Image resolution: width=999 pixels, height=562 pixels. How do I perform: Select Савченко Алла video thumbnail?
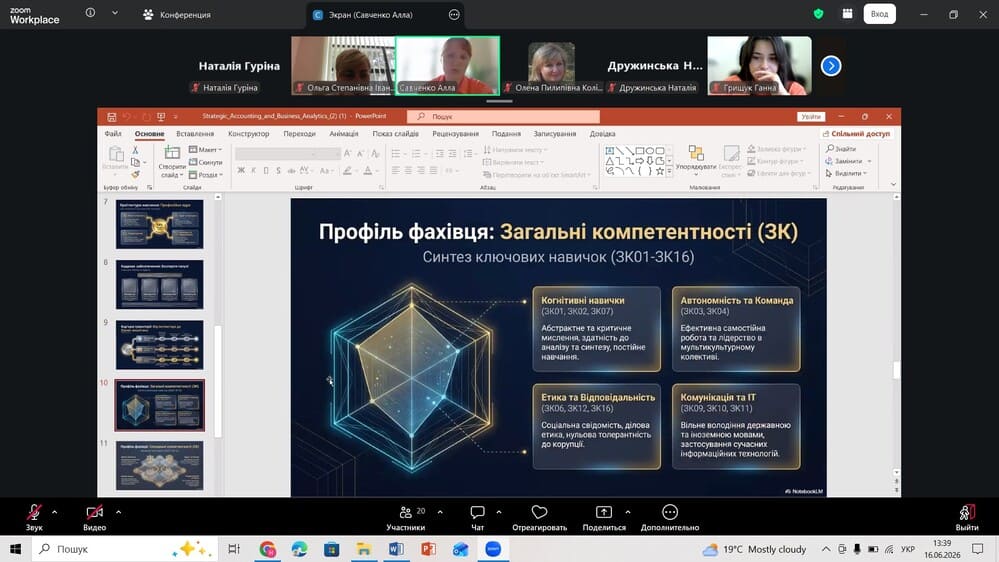click(x=447, y=66)
